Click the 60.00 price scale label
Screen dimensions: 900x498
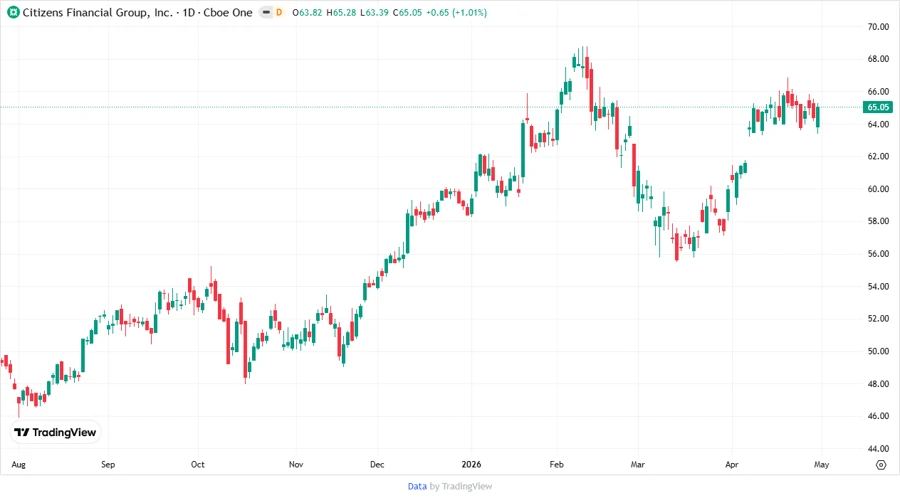coord(878,189)
